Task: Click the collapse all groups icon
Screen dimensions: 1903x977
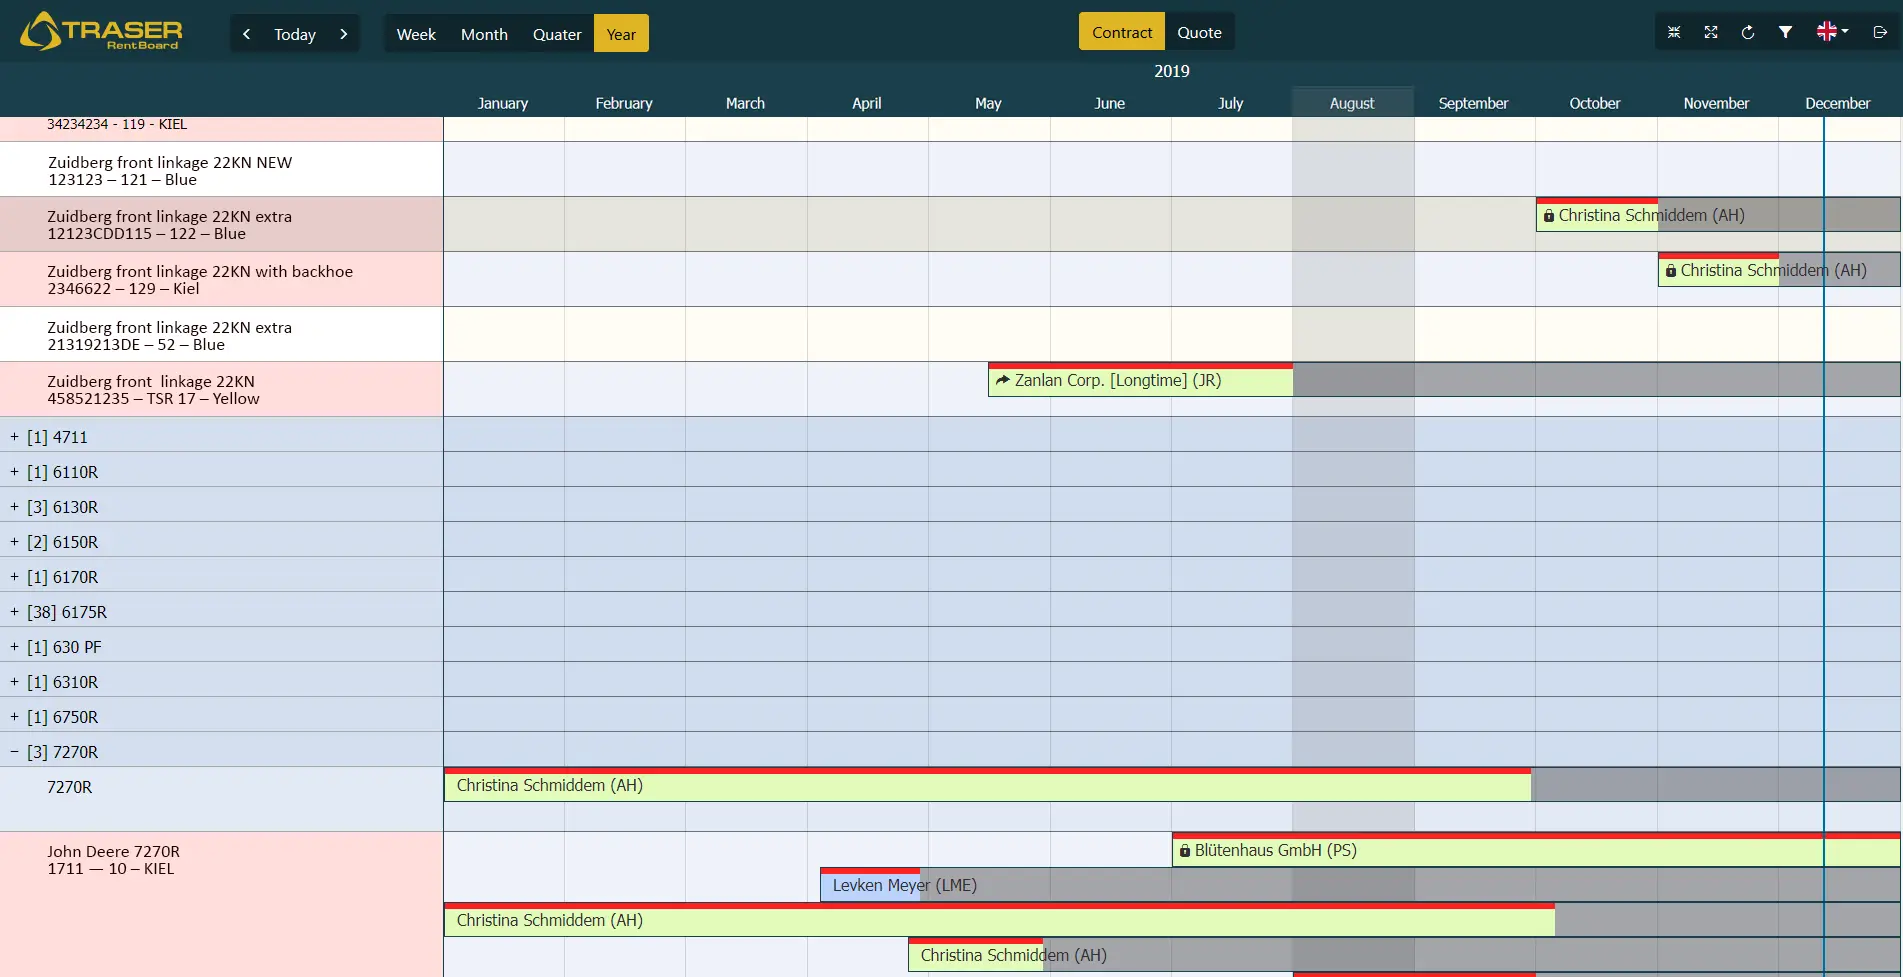Action: click(x=1674, y=33)
